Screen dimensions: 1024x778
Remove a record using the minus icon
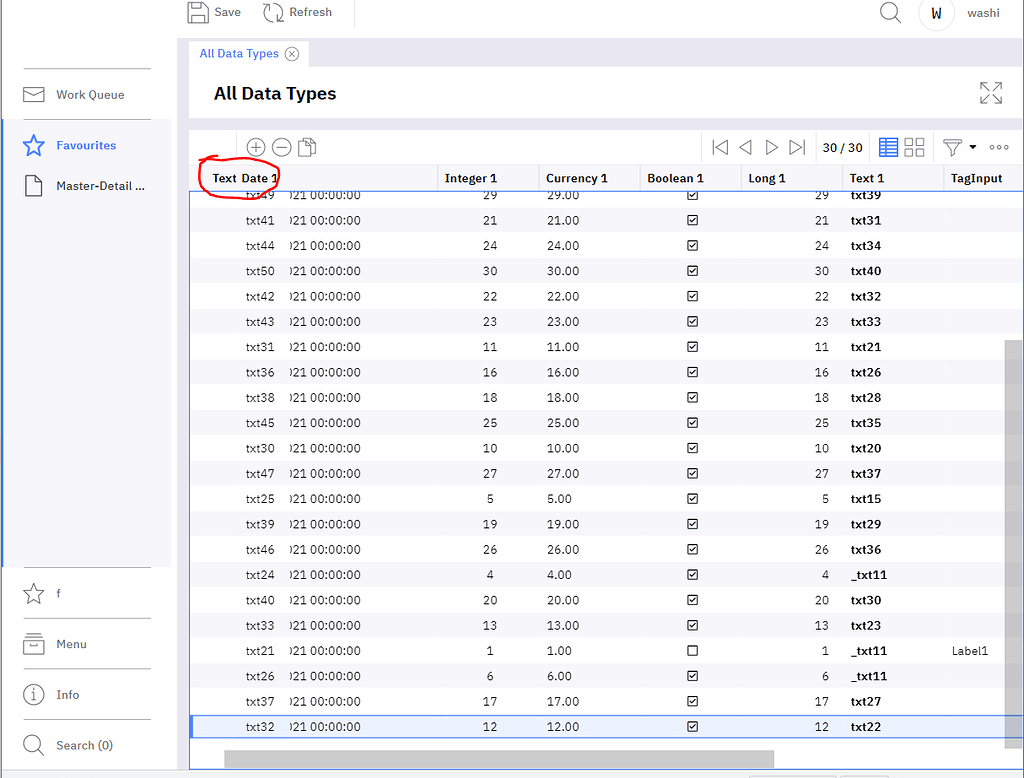[281, 146]
